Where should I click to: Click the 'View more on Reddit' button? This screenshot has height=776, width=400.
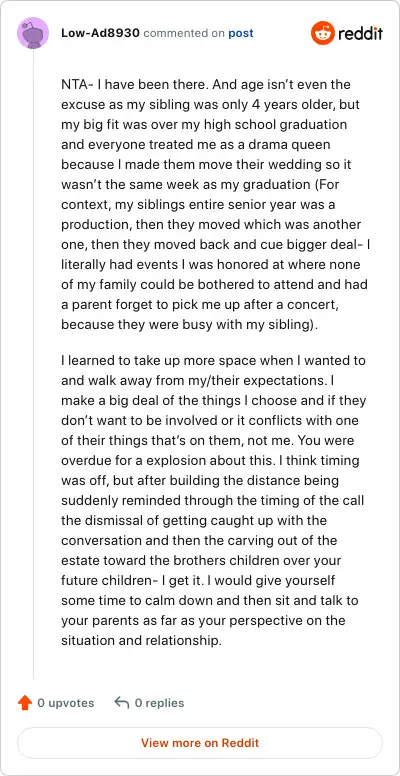pyautogui.click(x=200, y=743)
